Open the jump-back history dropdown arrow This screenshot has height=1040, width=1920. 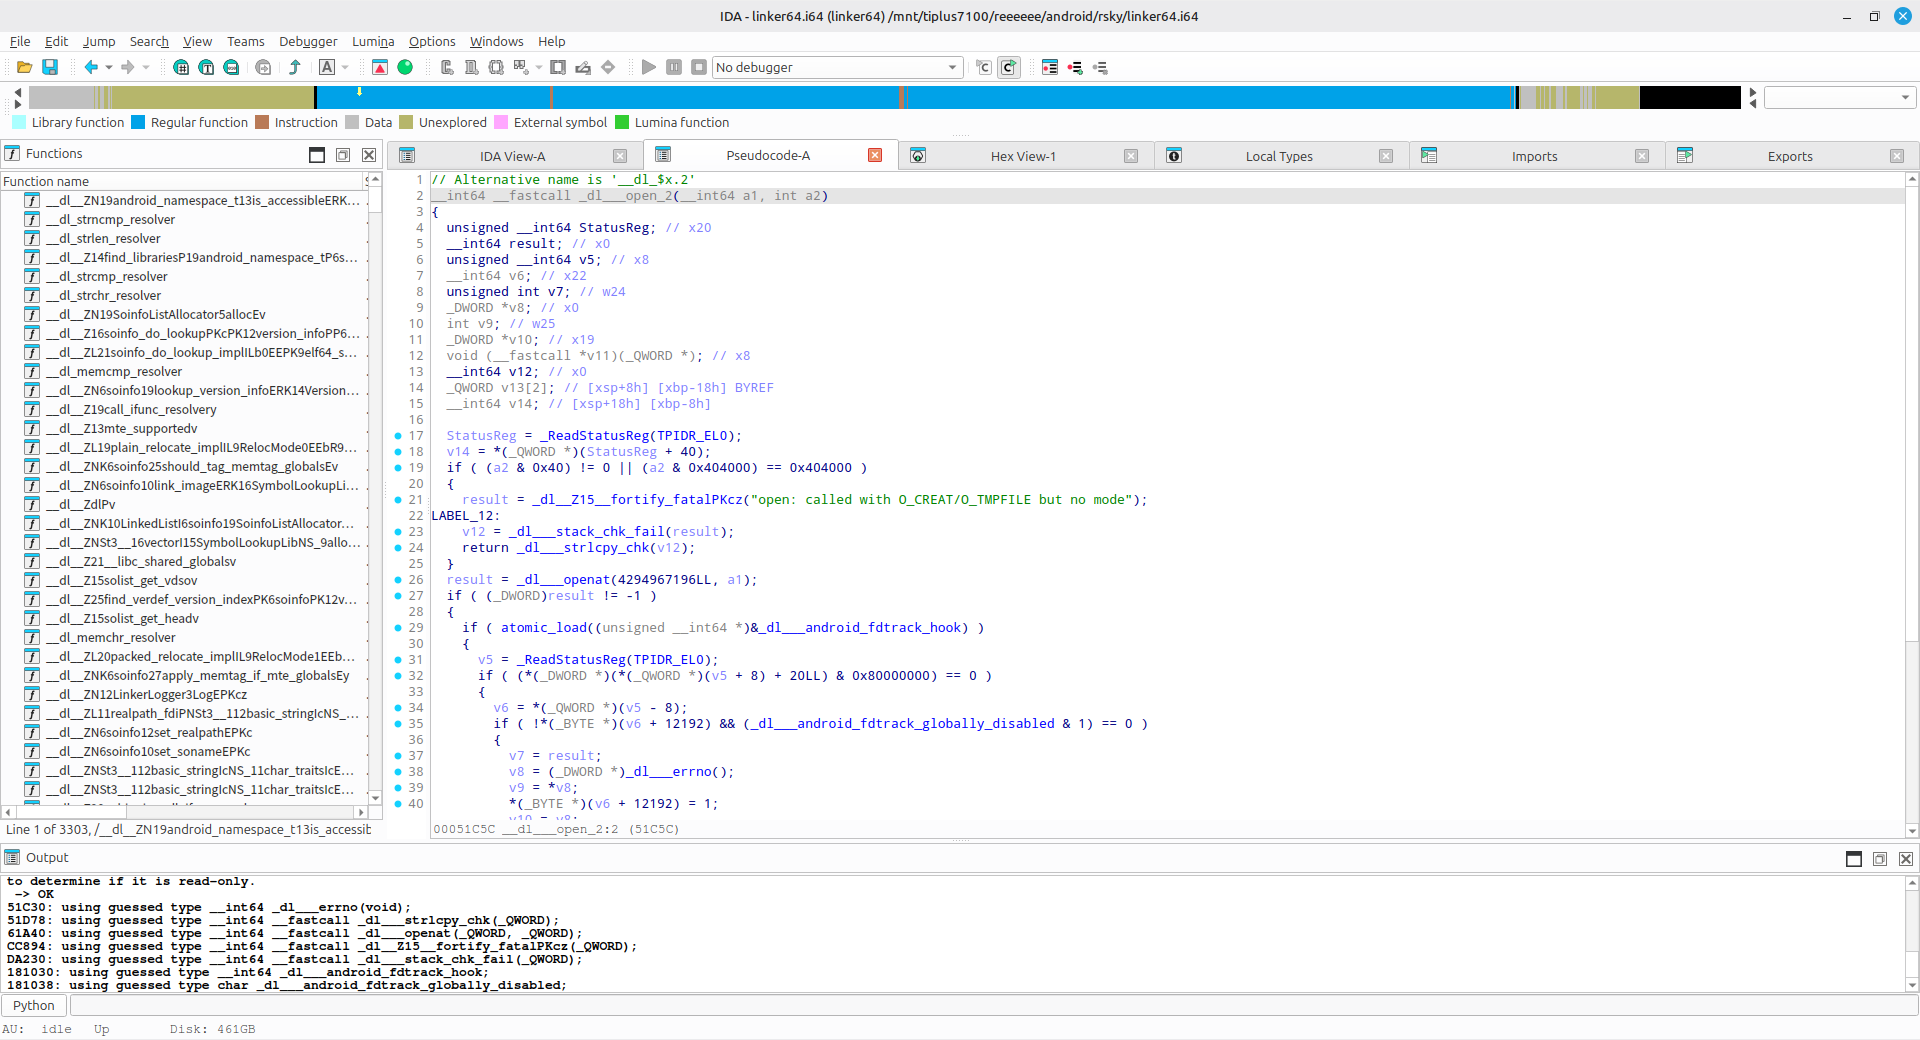[109, 67]
